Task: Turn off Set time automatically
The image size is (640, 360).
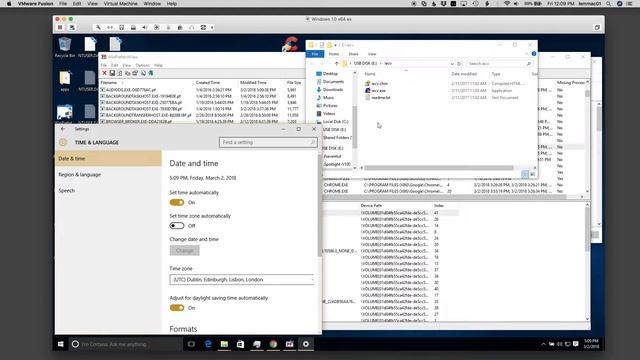Action: pyautogui.click(x=177, y=202)
